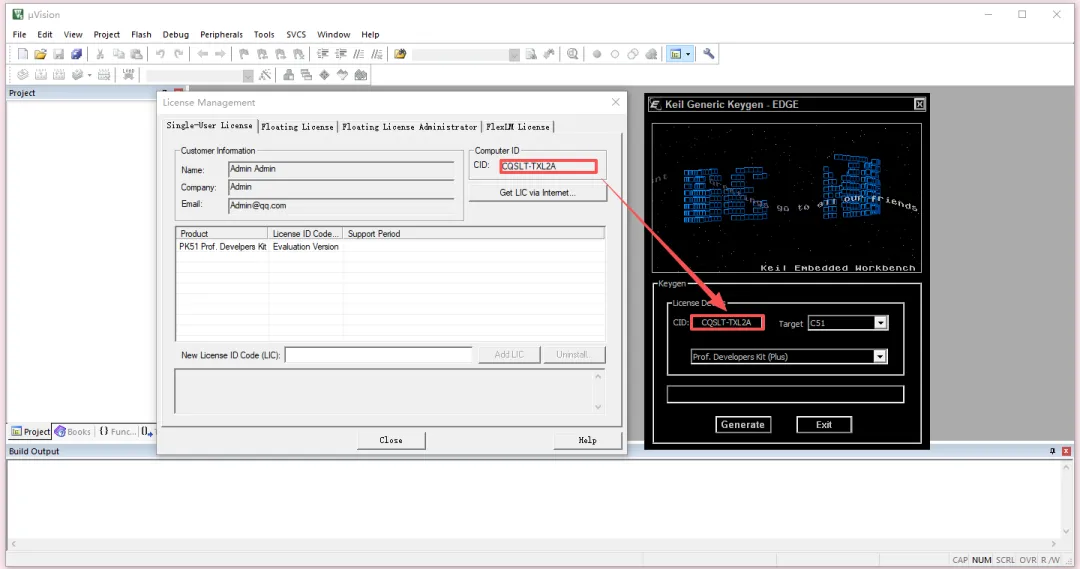Click the Start/Stop Debug Session magnifier icon
Viewport: 1080px width, 569px height.
pos(572,54)
